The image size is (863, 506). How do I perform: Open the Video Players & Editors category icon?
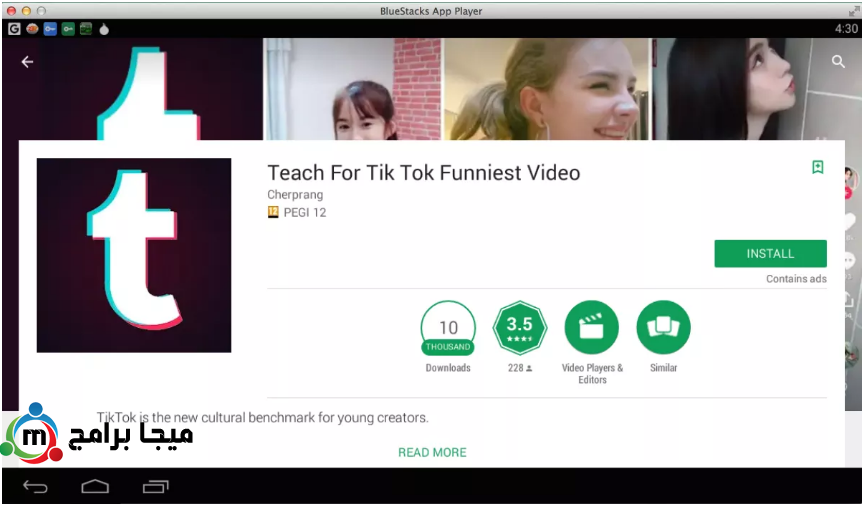click(x=592, y=328)
